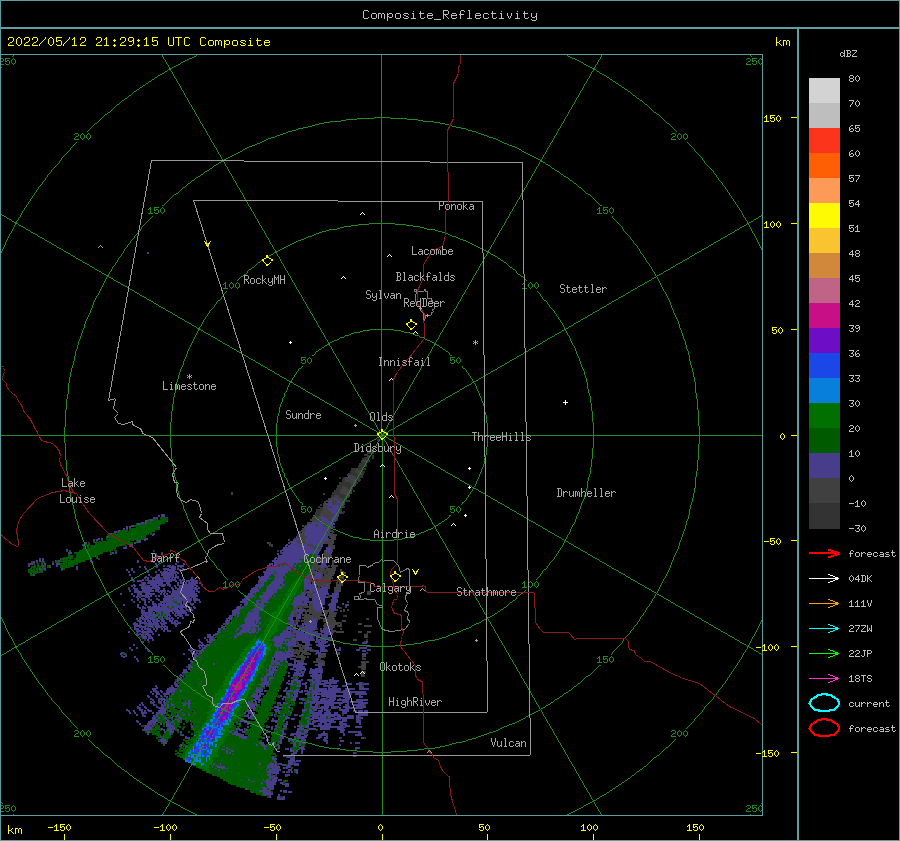Click the Cochrane label
This screenshot has height=841, width=900.
[x=327, y=559]
